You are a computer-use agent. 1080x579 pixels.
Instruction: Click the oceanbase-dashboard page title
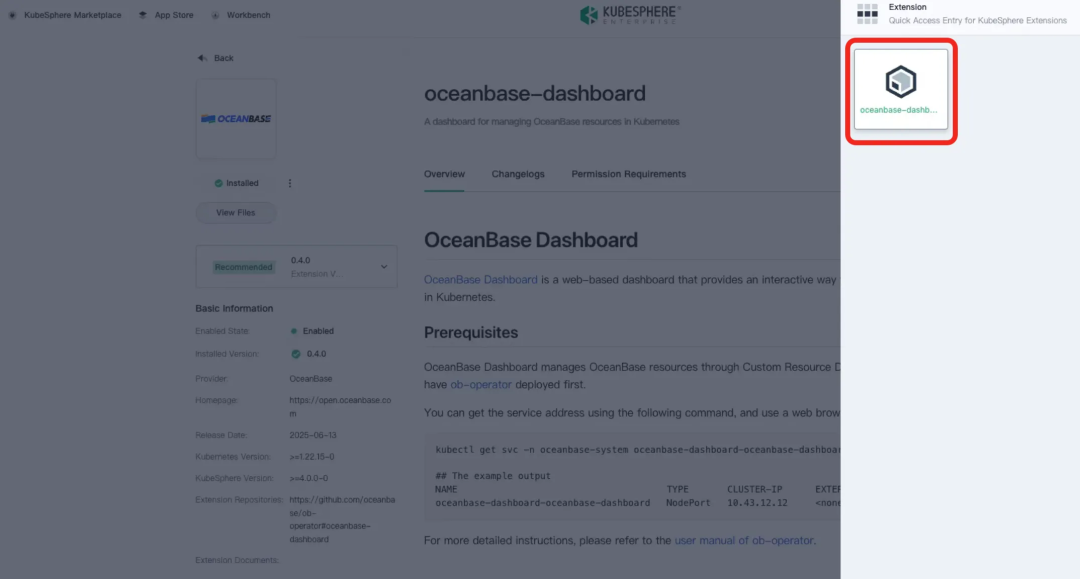[534, 93]
